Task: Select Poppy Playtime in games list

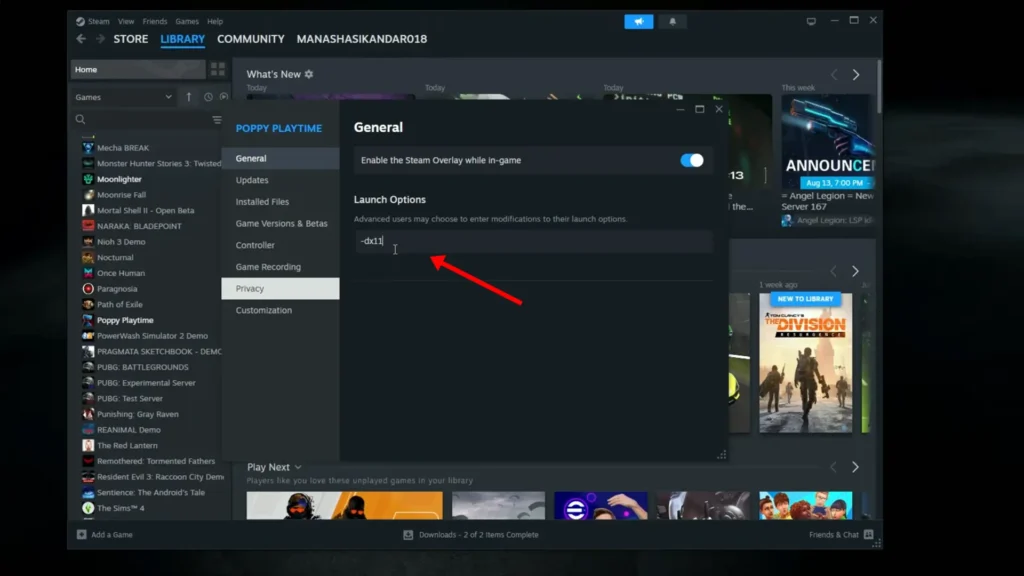Action: [x=125, y=320]
